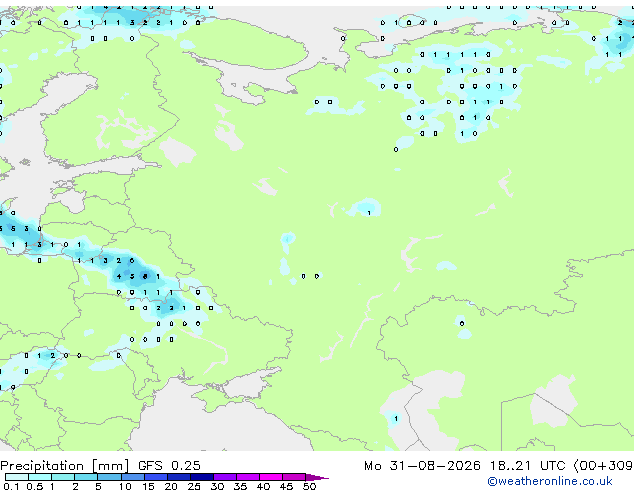This screenshot has width=634, height=490.
Task: Click the purple arrow tip past 50 on legend
Action: tap(317, 478)
